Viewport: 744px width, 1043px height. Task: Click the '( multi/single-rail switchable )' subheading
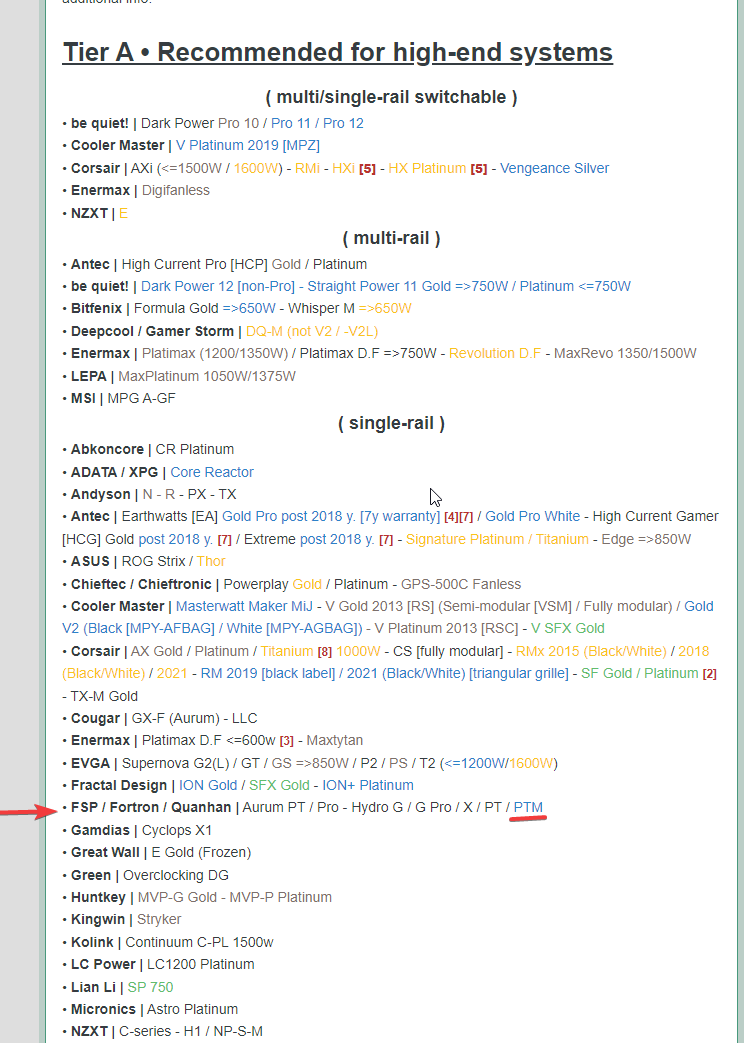click(x=391, y=97)
